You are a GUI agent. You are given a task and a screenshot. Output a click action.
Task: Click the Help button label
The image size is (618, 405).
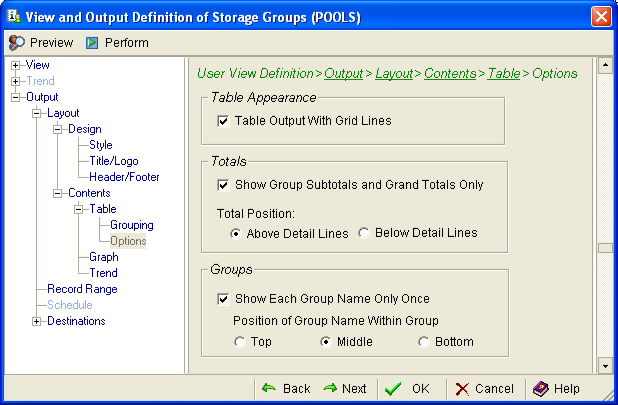[566, 389]
